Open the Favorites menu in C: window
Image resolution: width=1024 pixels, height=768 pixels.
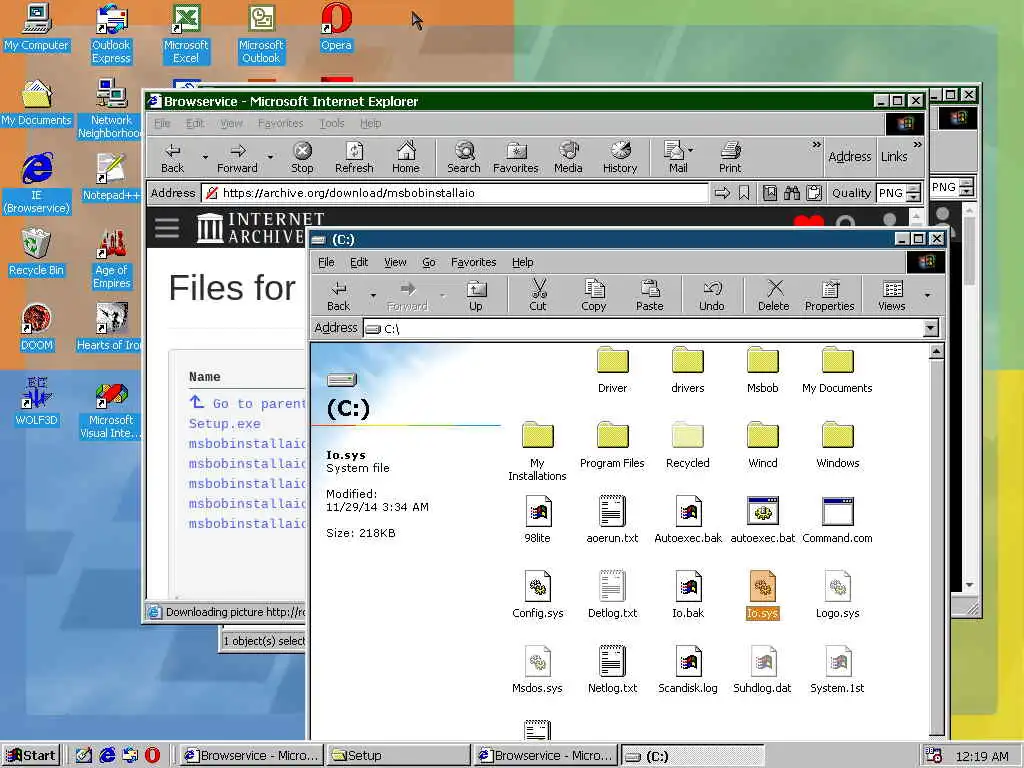pos(473,262)
